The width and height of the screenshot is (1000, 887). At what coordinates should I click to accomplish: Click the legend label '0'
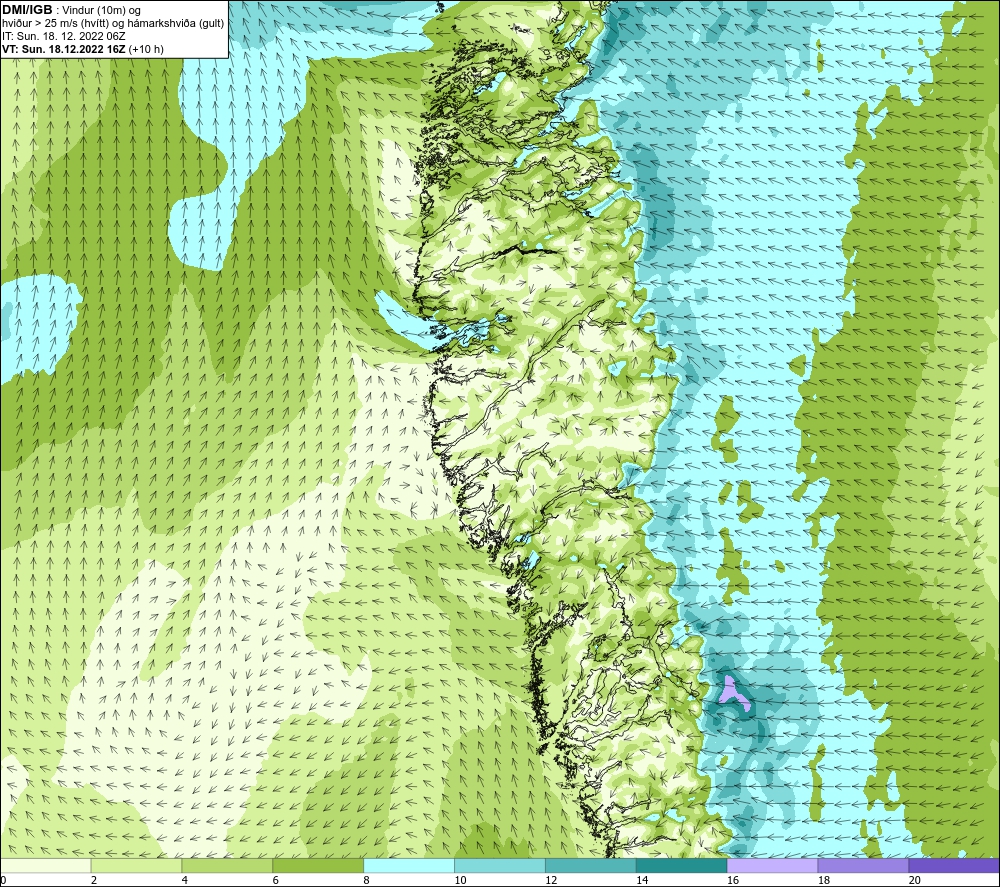[3, 880]
